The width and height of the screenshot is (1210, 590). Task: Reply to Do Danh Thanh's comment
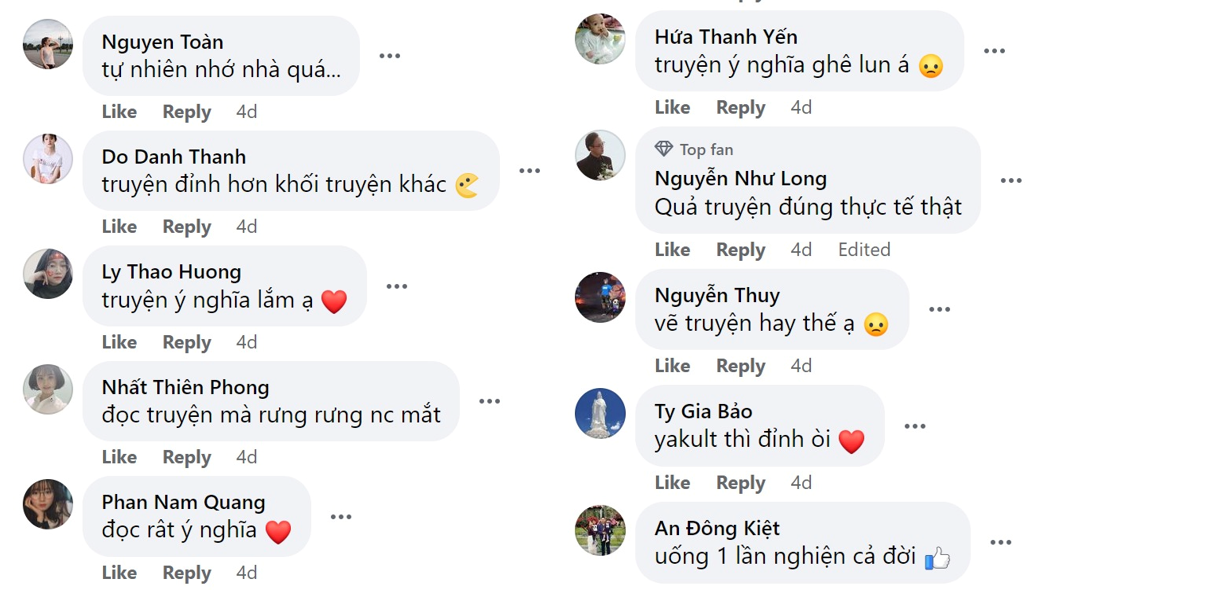click(x=187, y=227)
